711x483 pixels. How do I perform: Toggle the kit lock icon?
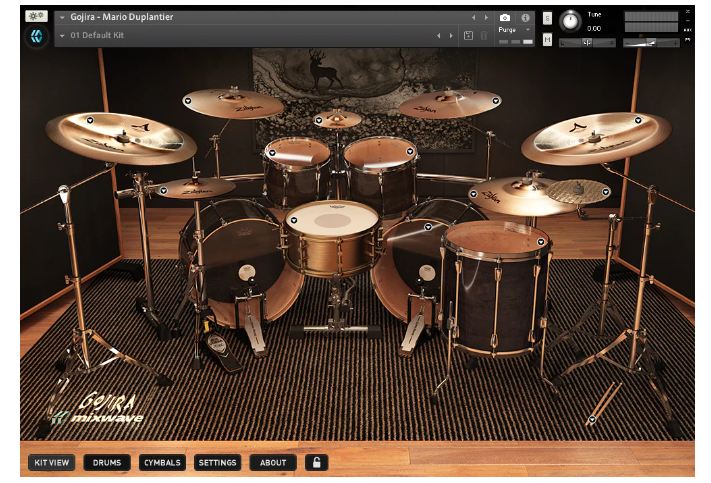point(317,463)
